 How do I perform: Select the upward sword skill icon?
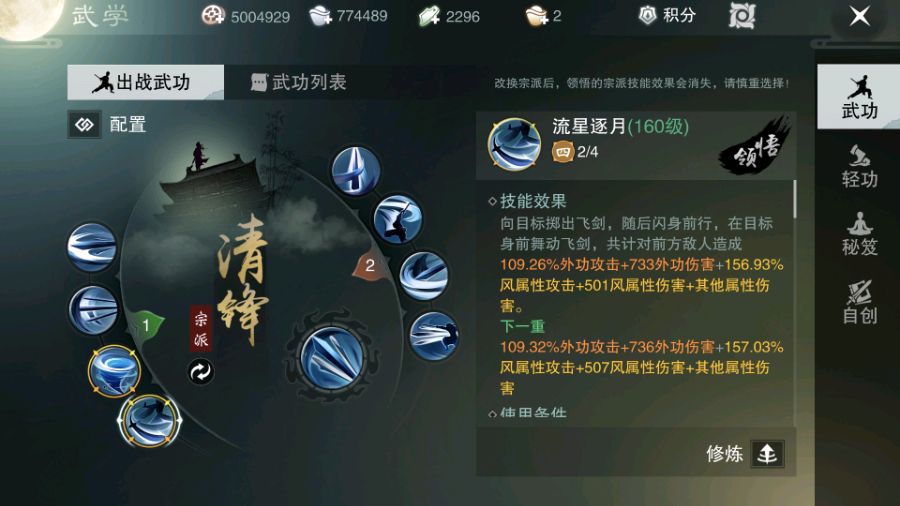(356, 170)
